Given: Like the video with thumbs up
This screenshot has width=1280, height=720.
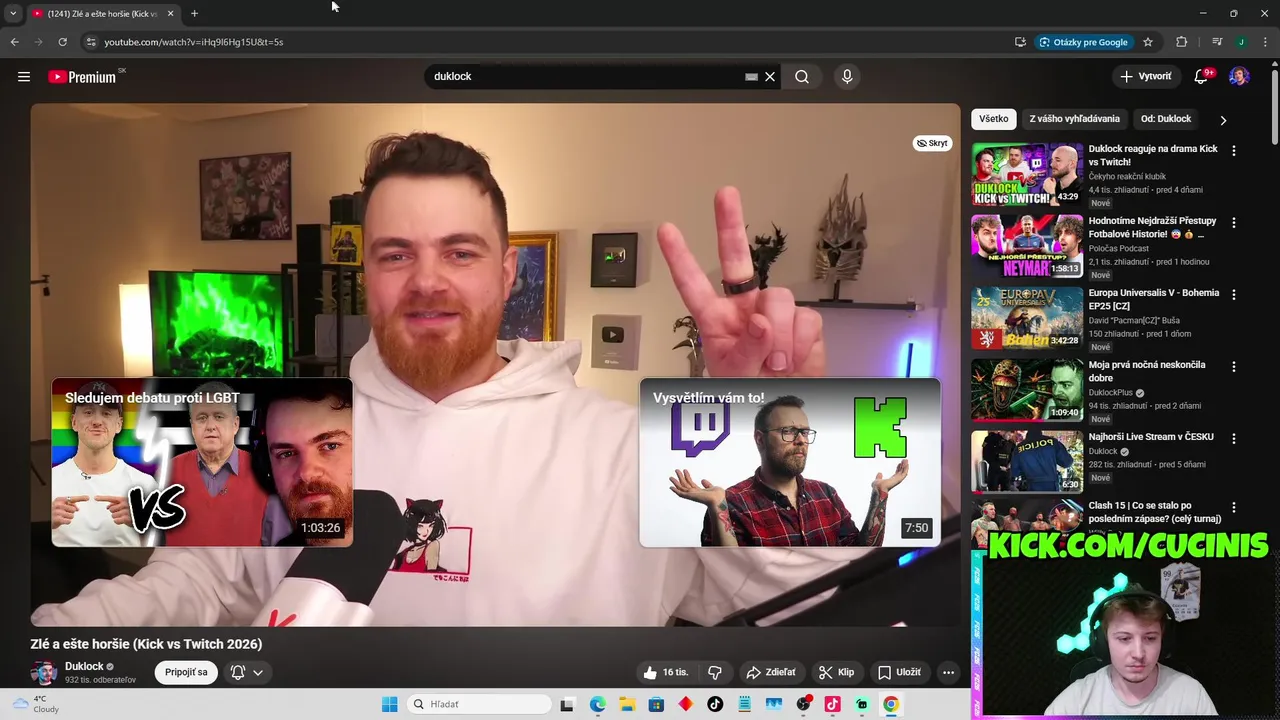Looking at the screenshot, I should 666,672.
